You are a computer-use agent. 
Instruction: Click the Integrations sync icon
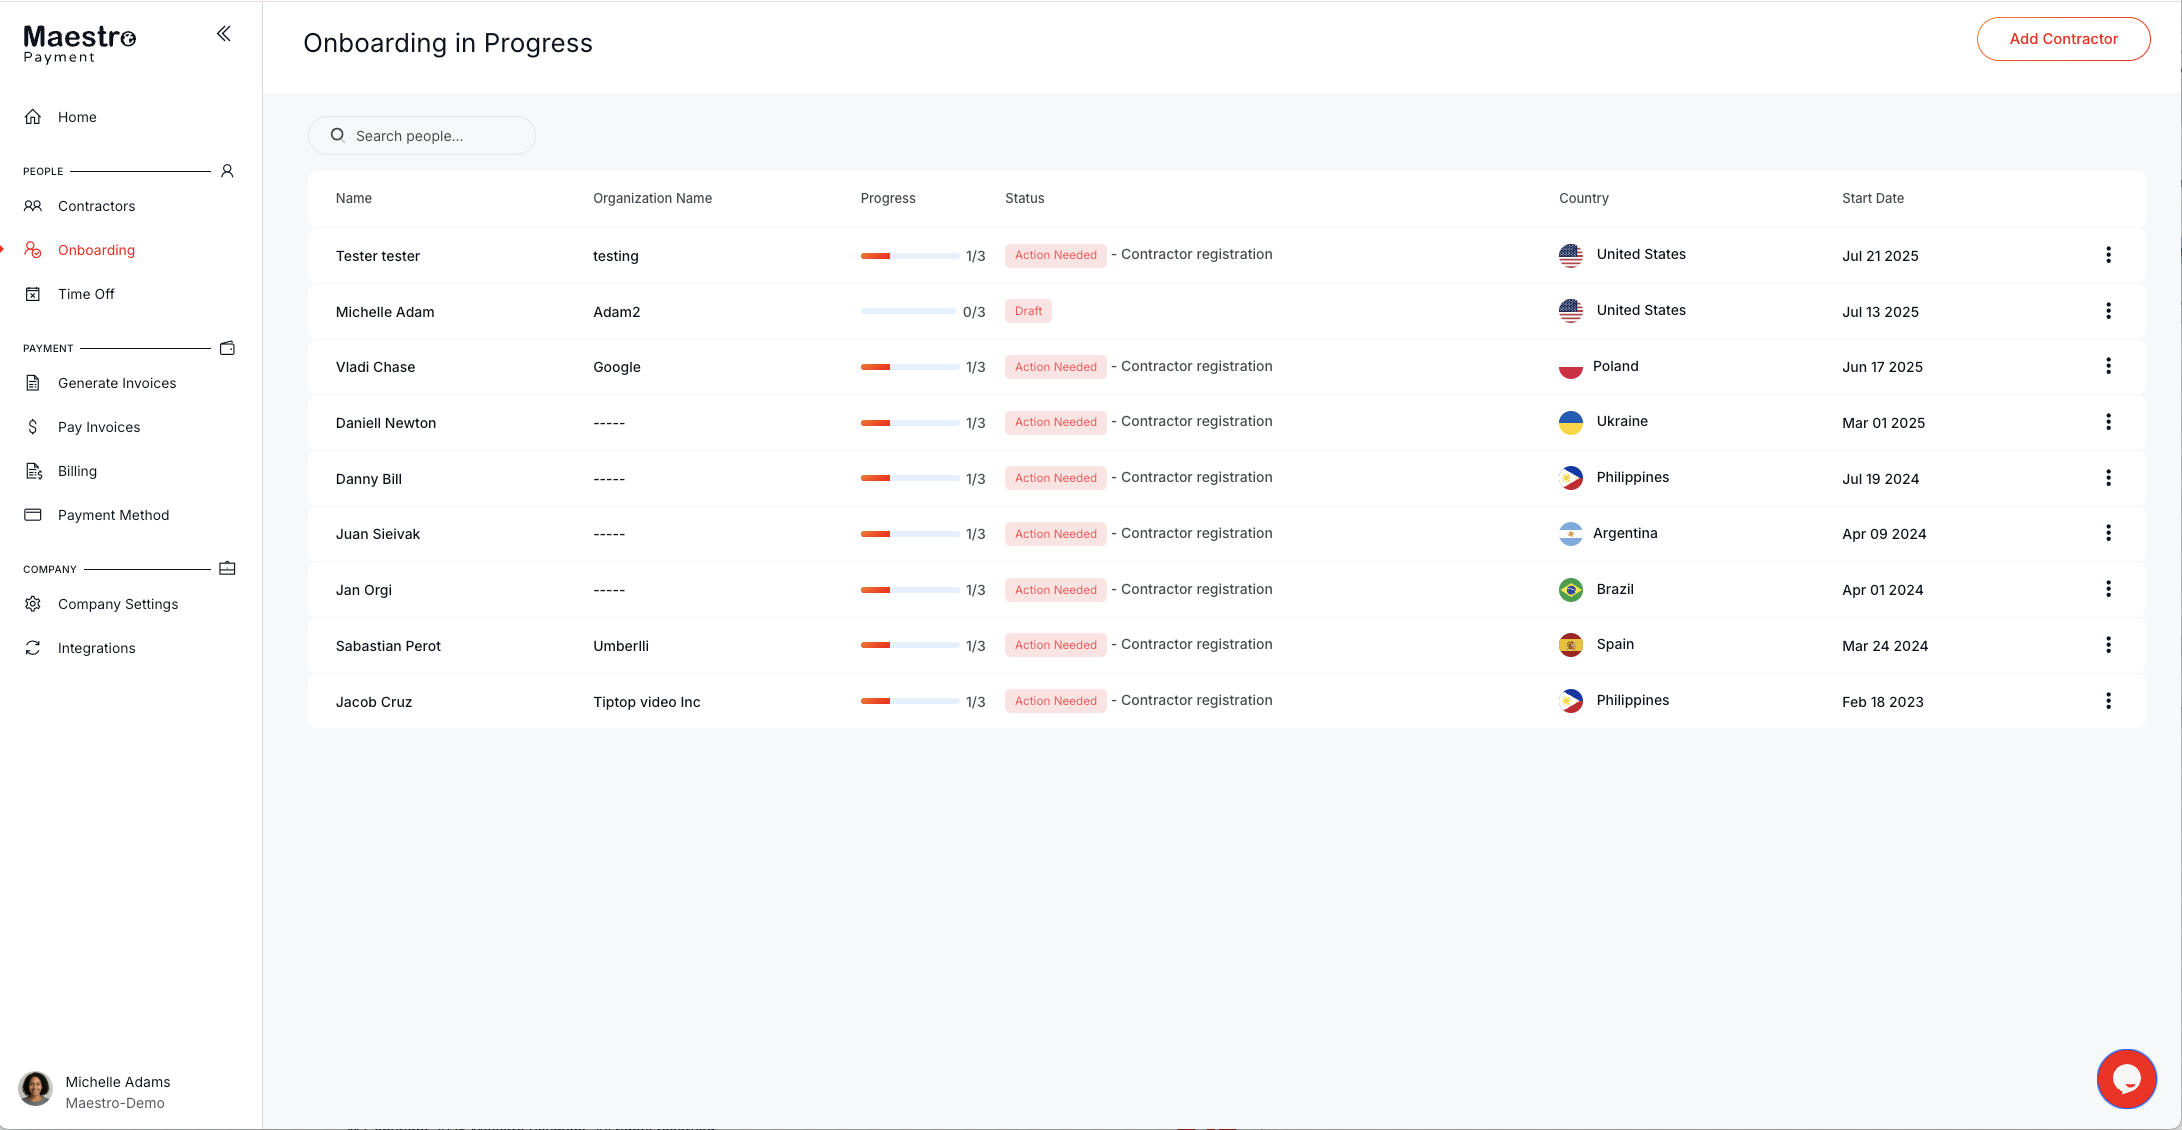tap(33, 648)
